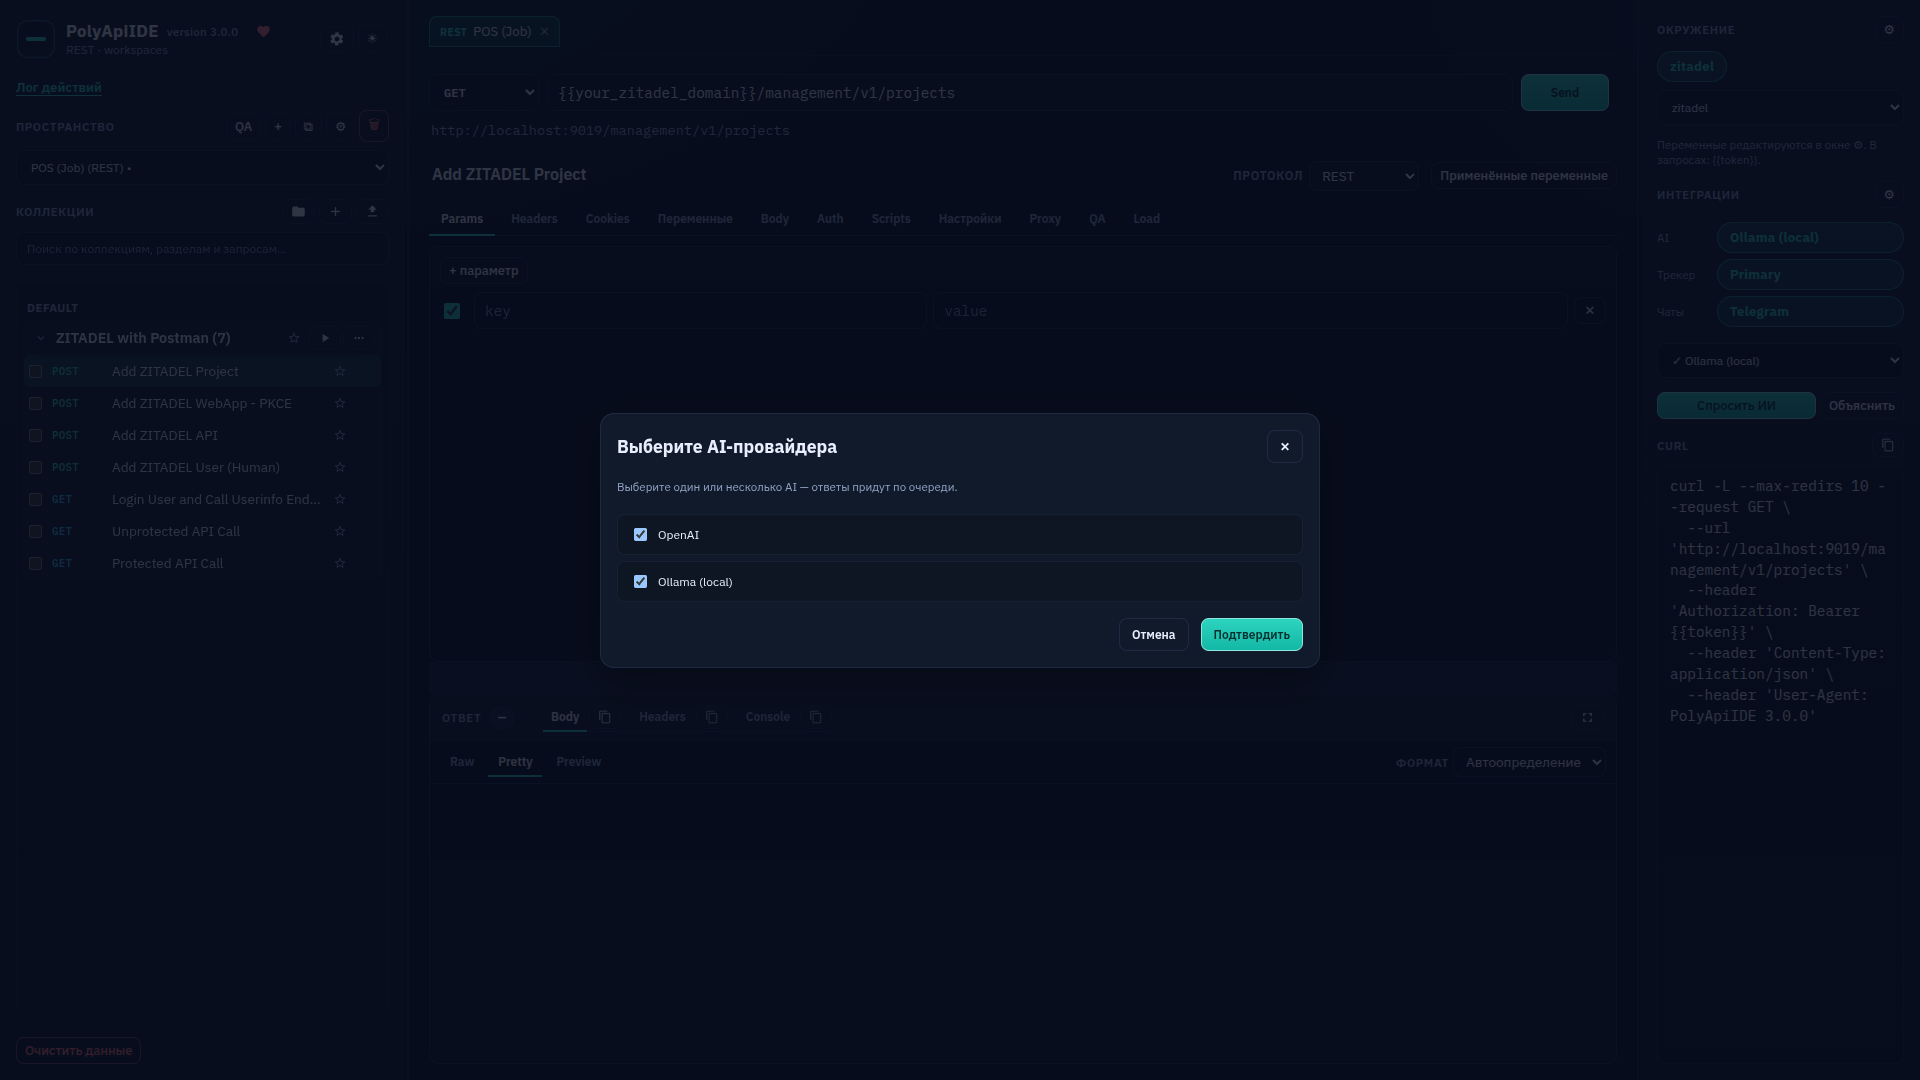Image resolution: width=1920 pixels, height=1080 pixels.
Task: Toggle light theme sun icon
Action: (x=372, y=39)
